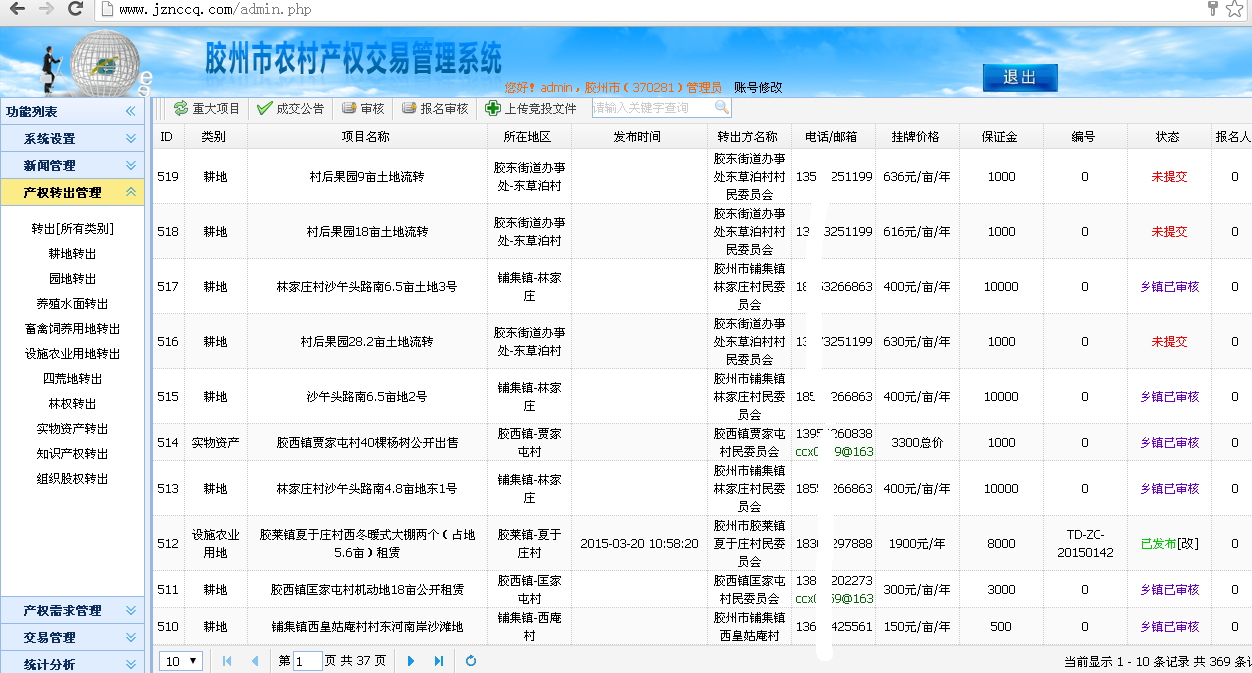Image resolution: width=1252 pixels, height=673 pixels.
Task: Expand the 交易管理 section
Action: tap(72, 637)
